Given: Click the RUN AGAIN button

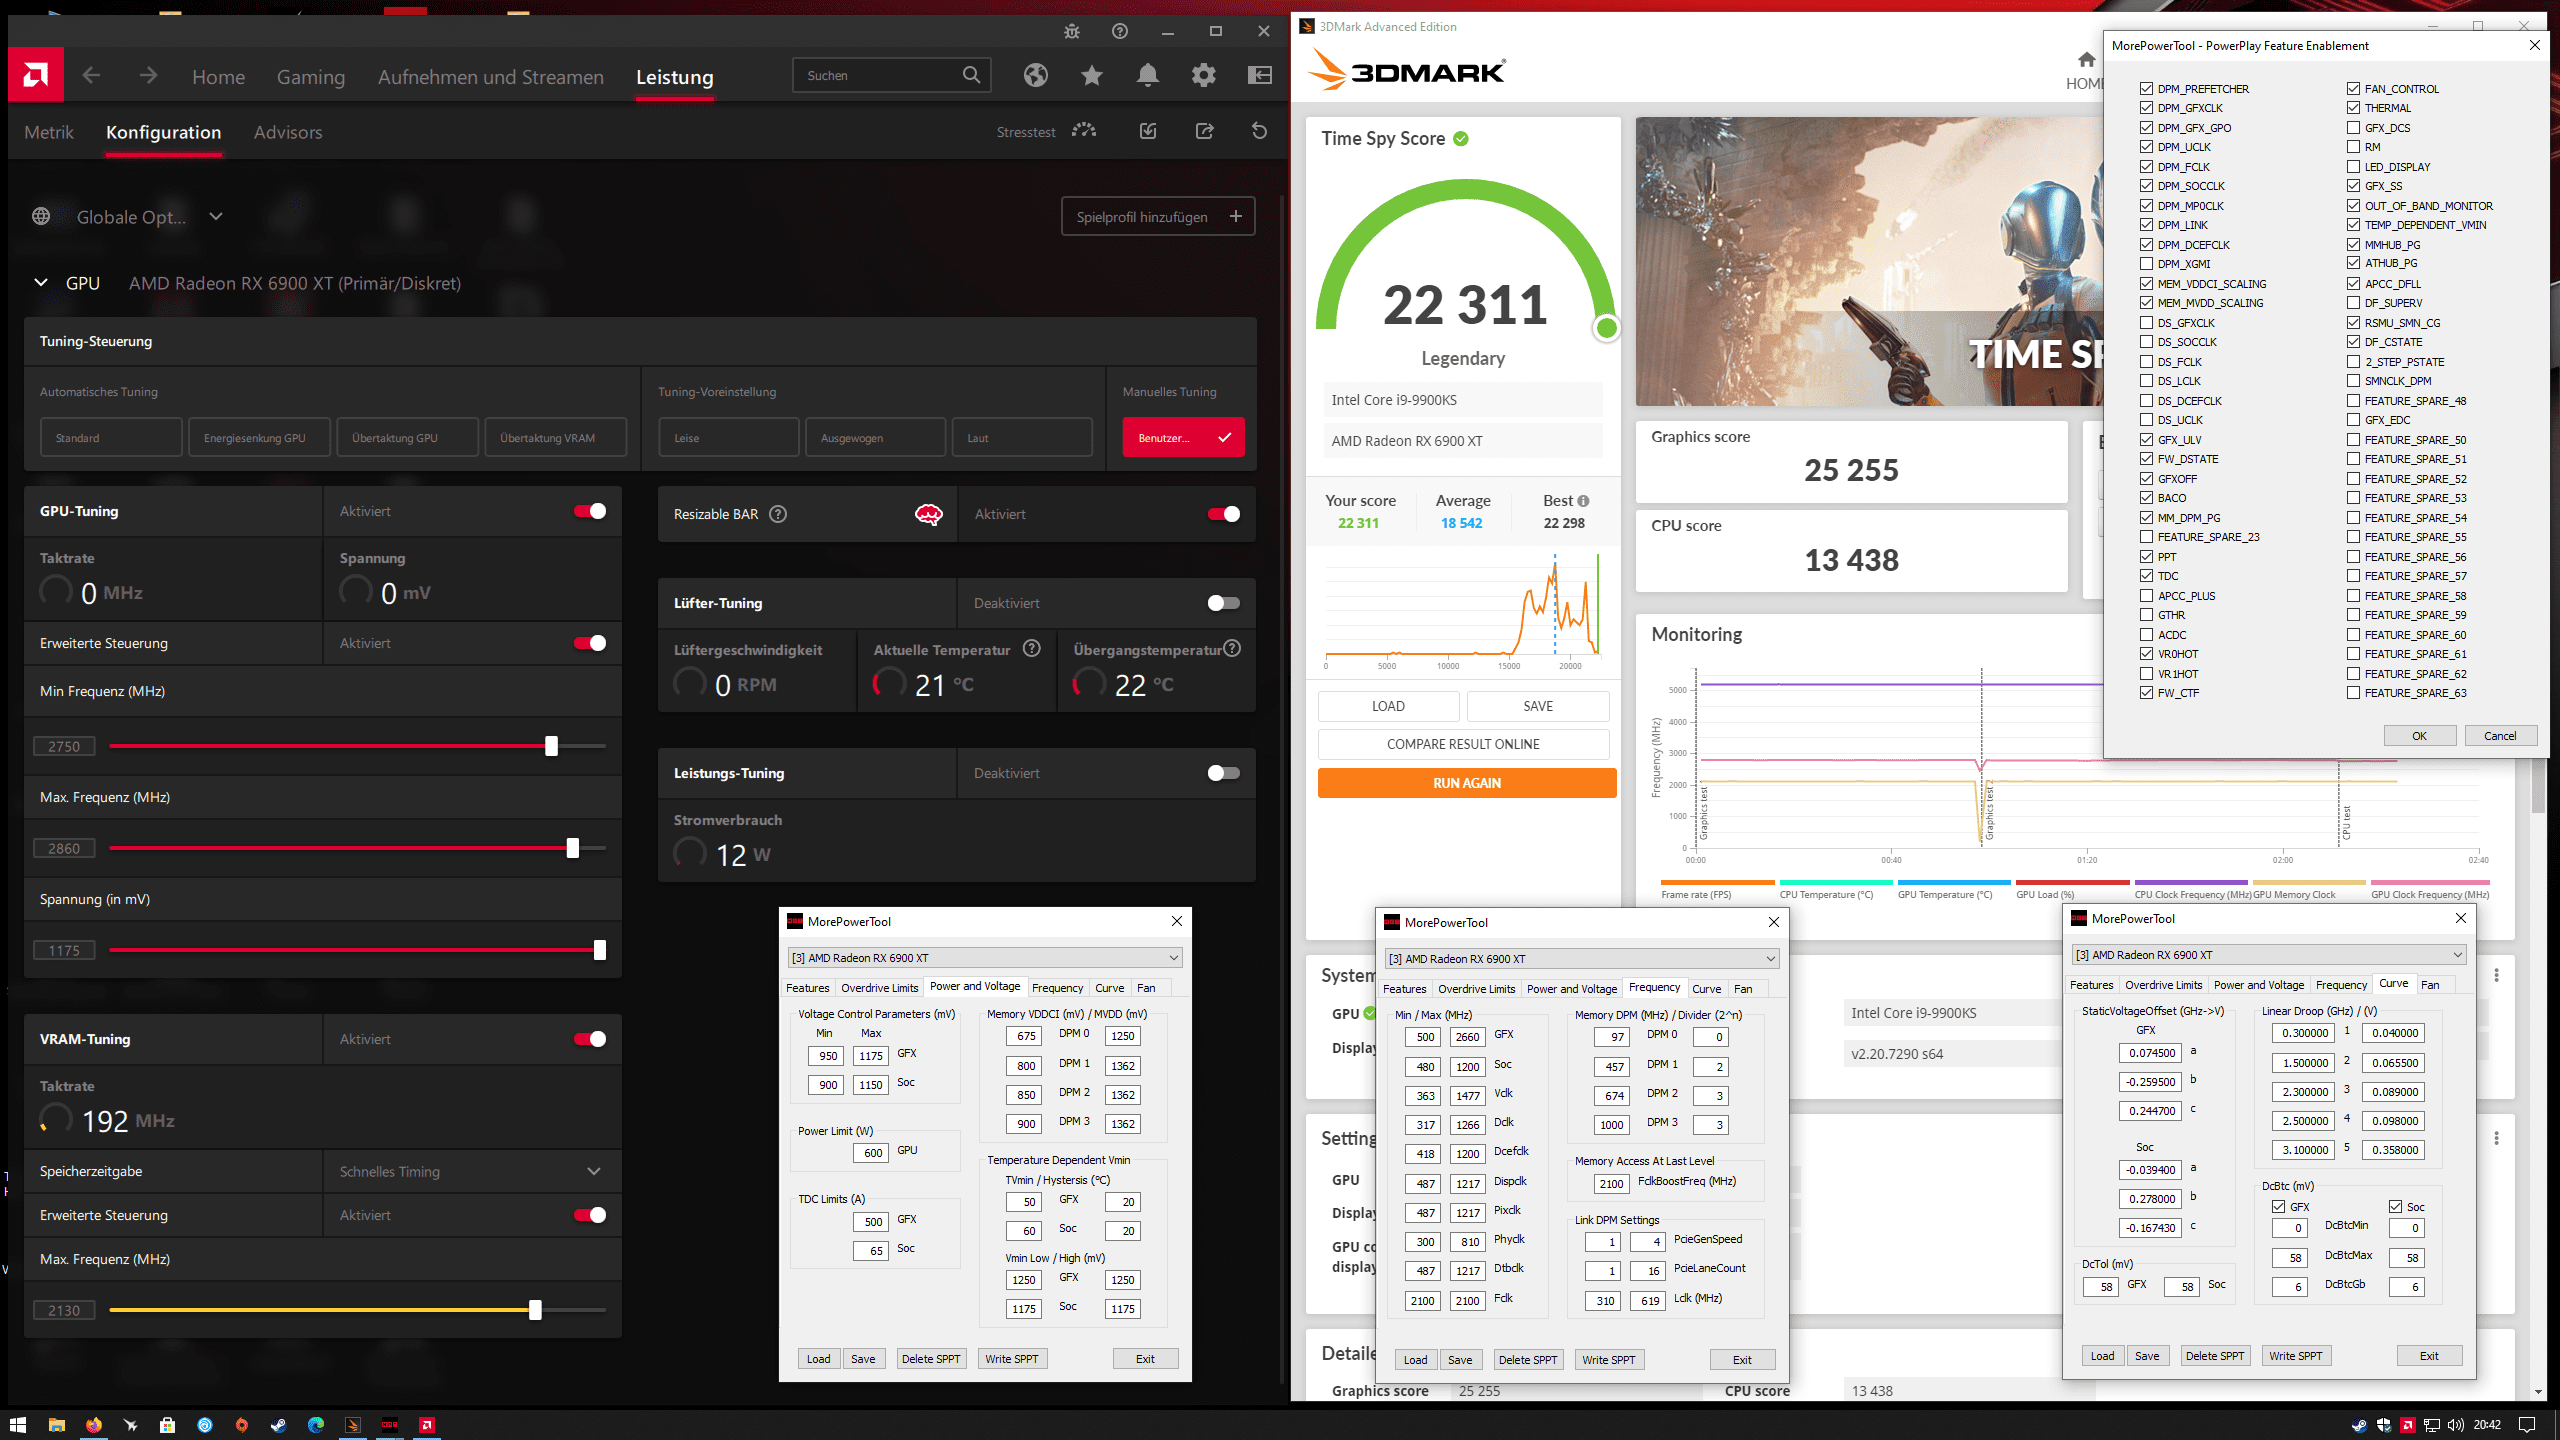Looking at the screenshot, I should [1466, 783].
